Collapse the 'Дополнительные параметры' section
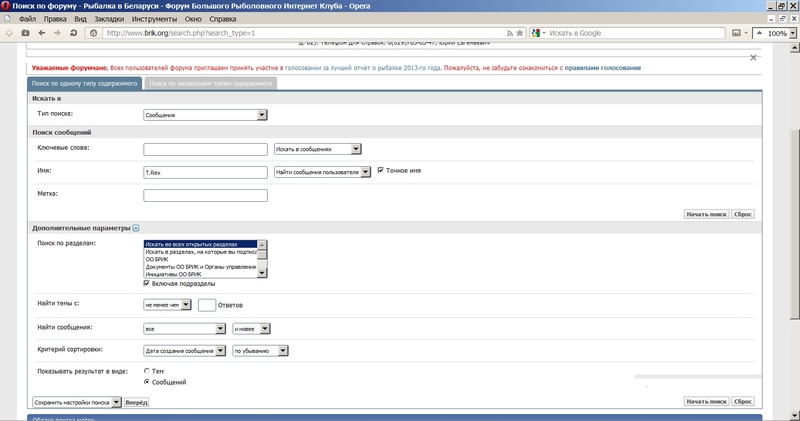Image resolution: width=800 pixels, height=421 pixels. pyautogui.click(x=136, y=229)
